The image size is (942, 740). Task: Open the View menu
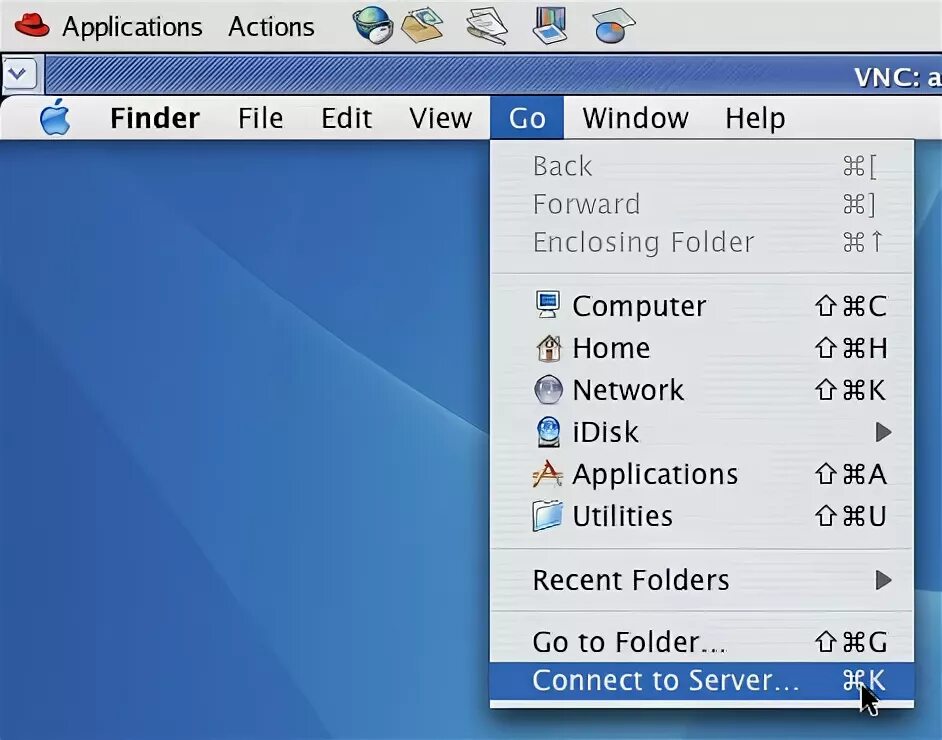(440, 118)
